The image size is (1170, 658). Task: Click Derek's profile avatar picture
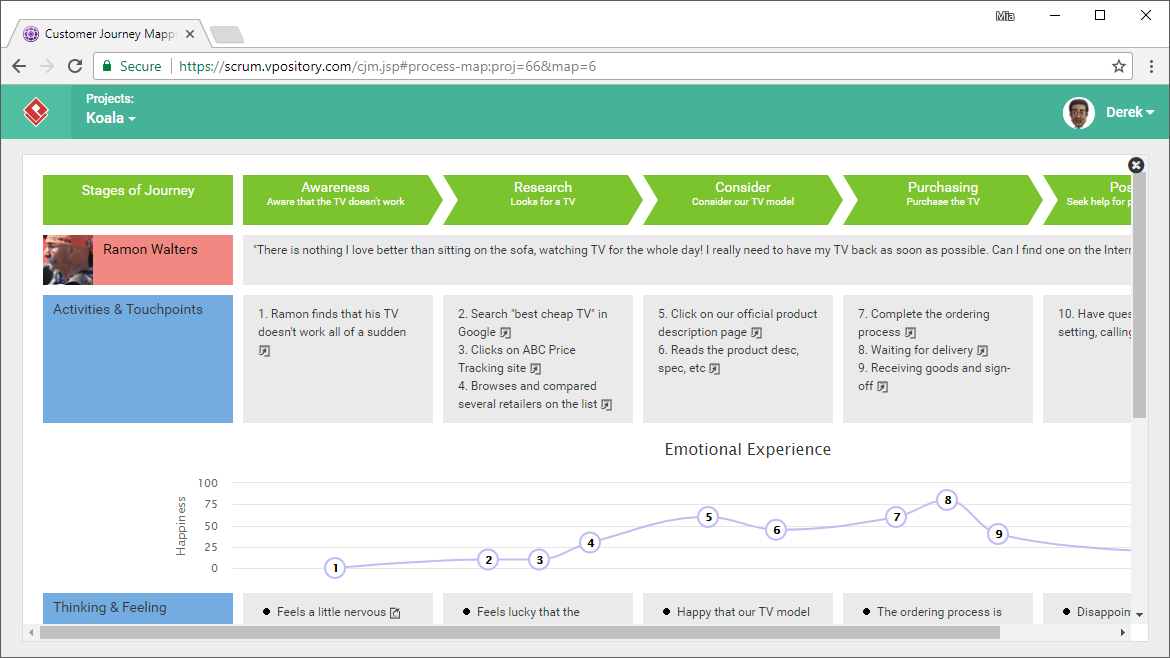click(x=1079, y=113)
